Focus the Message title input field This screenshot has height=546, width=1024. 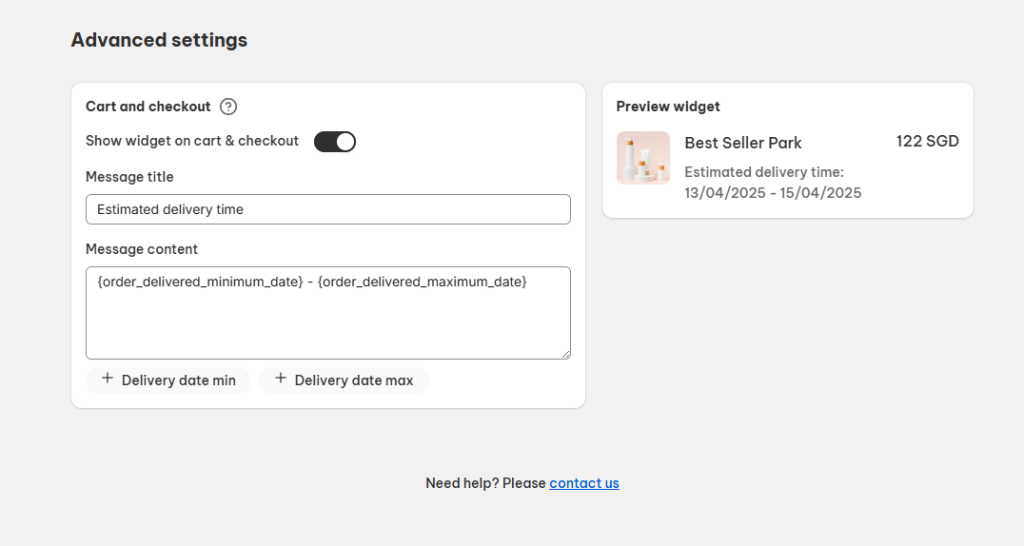tap(328, 210)
